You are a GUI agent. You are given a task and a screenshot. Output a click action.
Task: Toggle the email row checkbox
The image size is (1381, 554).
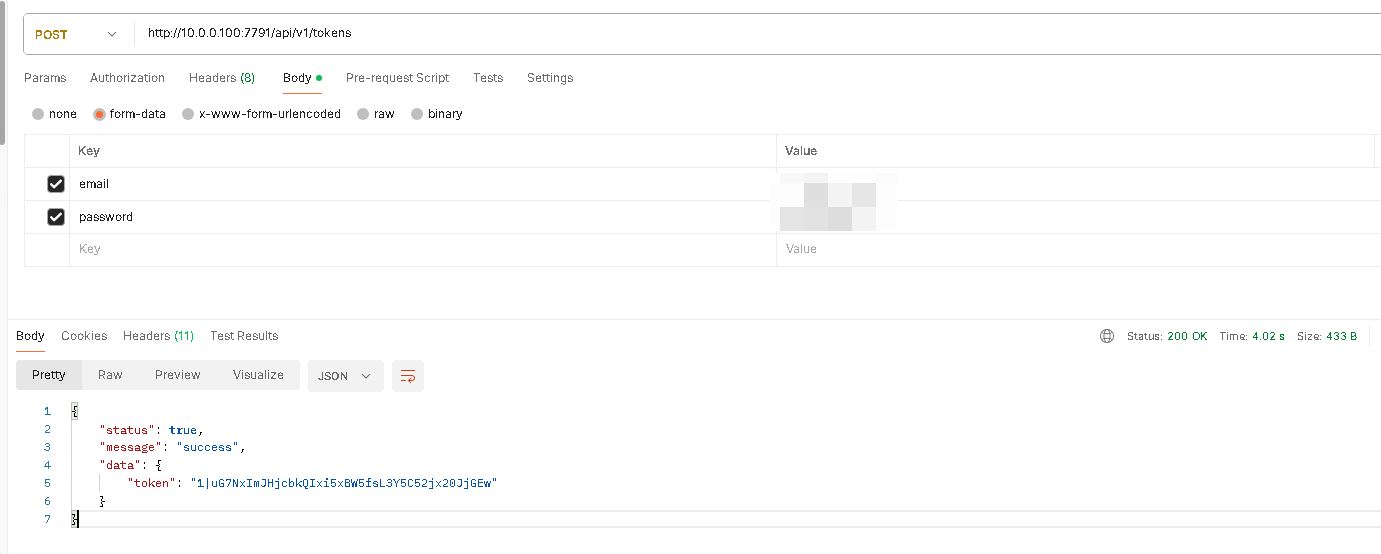point(56,184)
